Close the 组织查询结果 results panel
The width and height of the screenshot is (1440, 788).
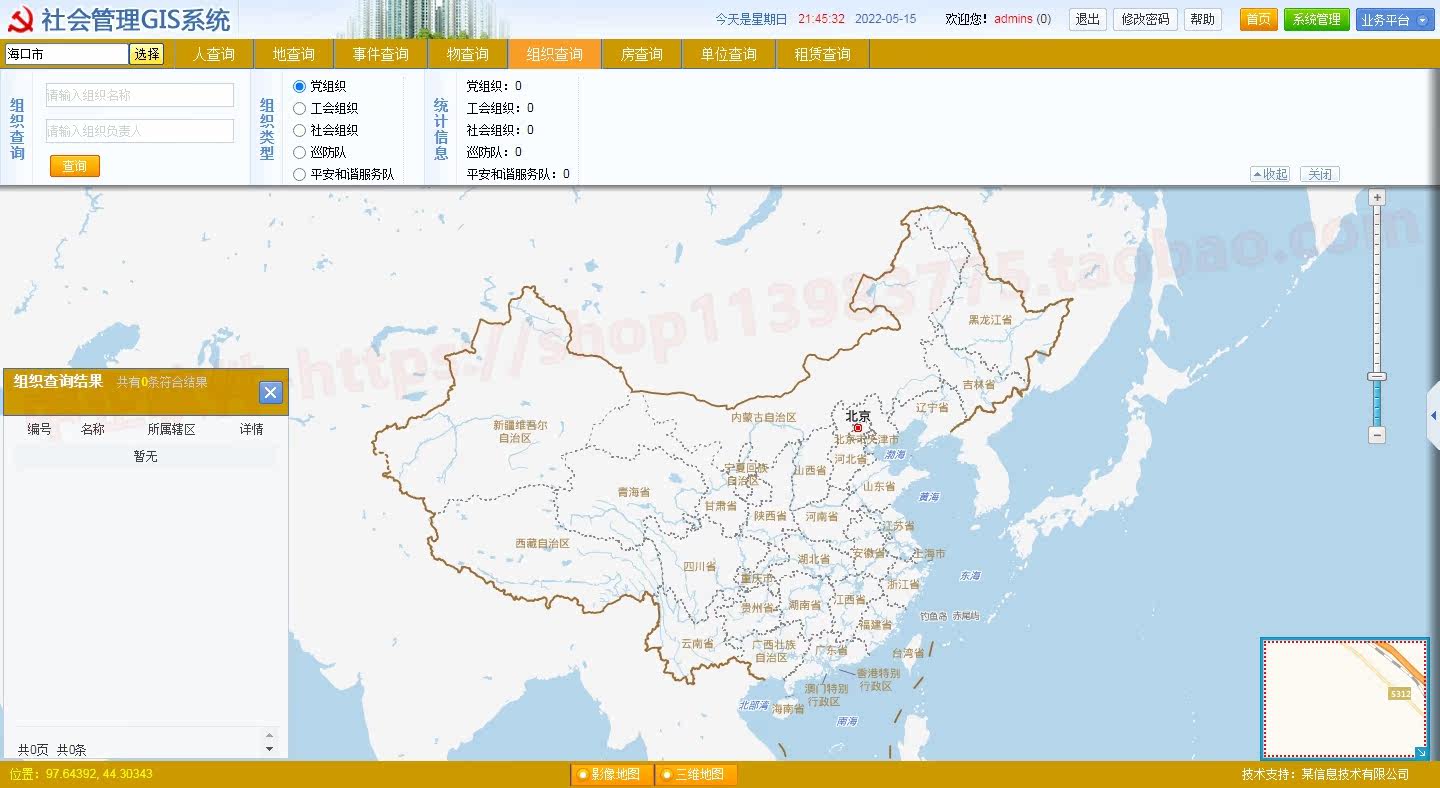(x=270, y=393)
